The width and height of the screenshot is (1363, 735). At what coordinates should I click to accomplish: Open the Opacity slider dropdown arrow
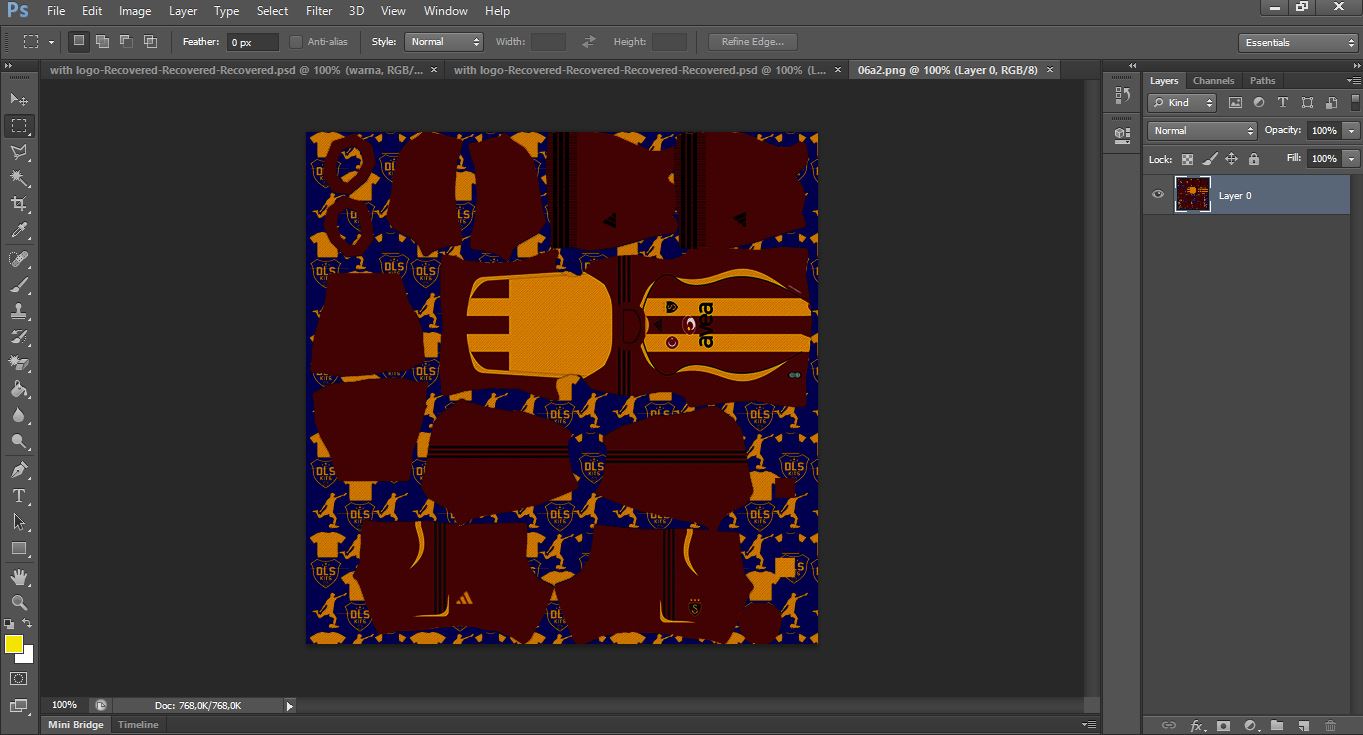(1351, 130)
